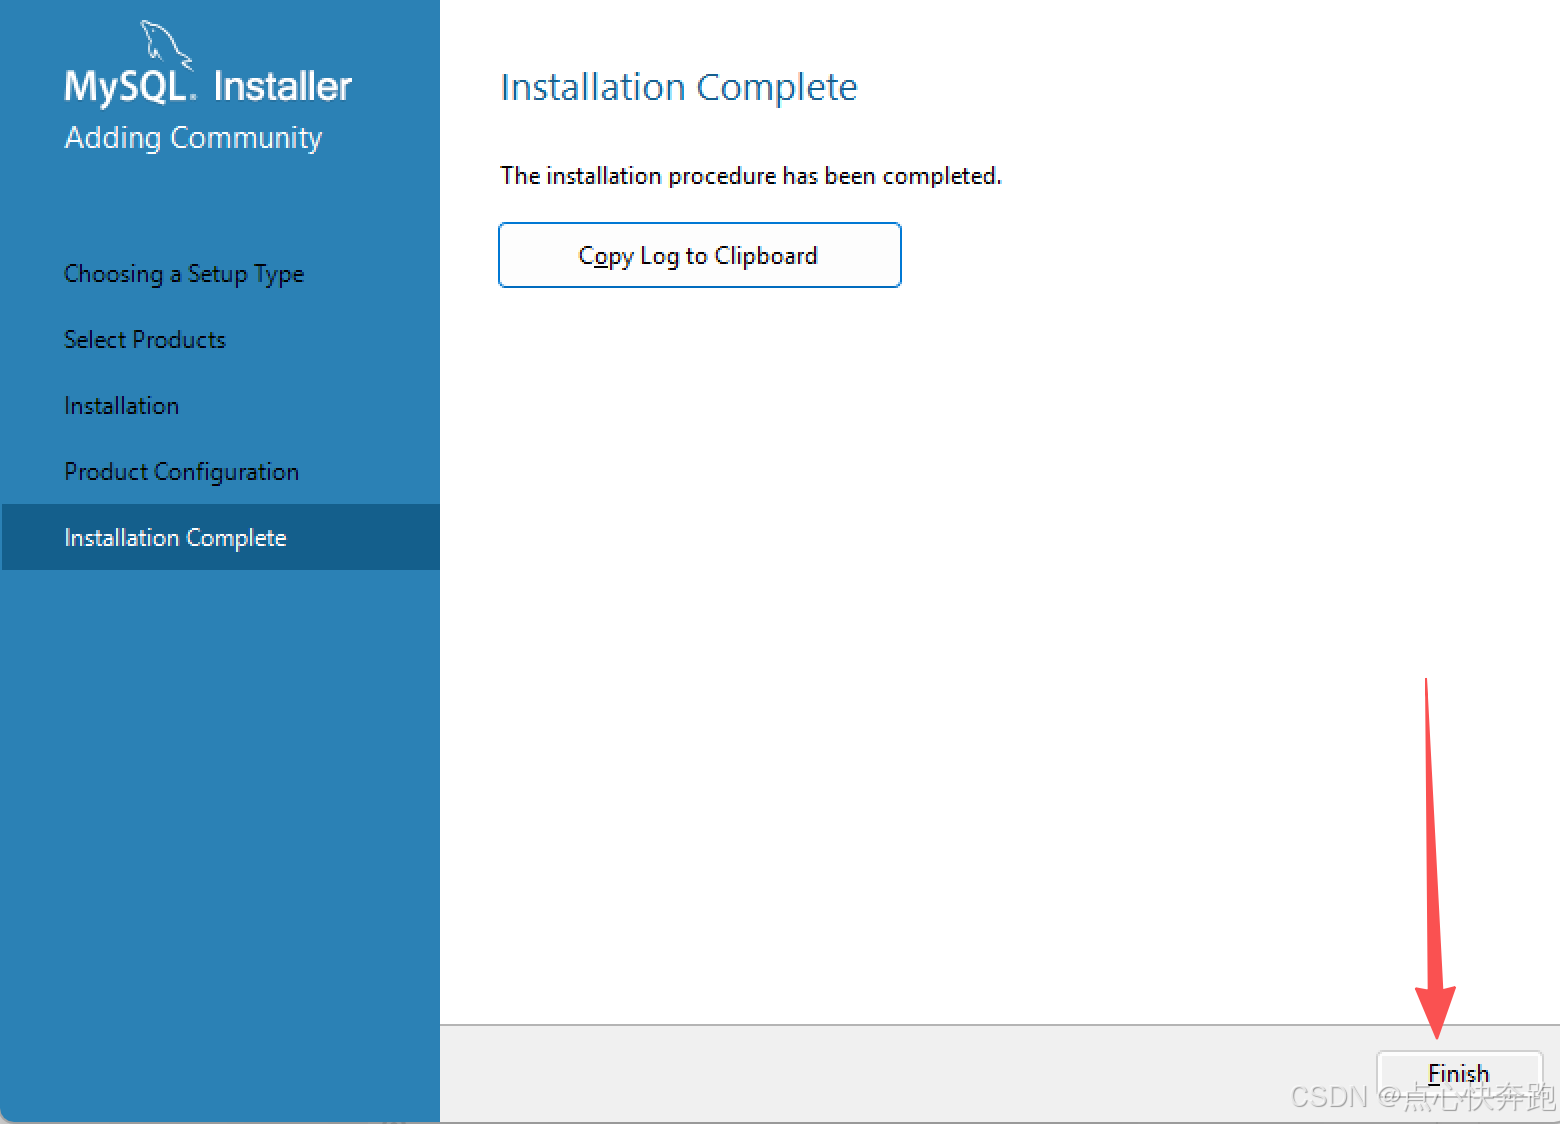Image resolution: width=1560 pixels, height=1124 pixels.
Task: Click the Installation Complete page heading
Action: tap(679, 88)
